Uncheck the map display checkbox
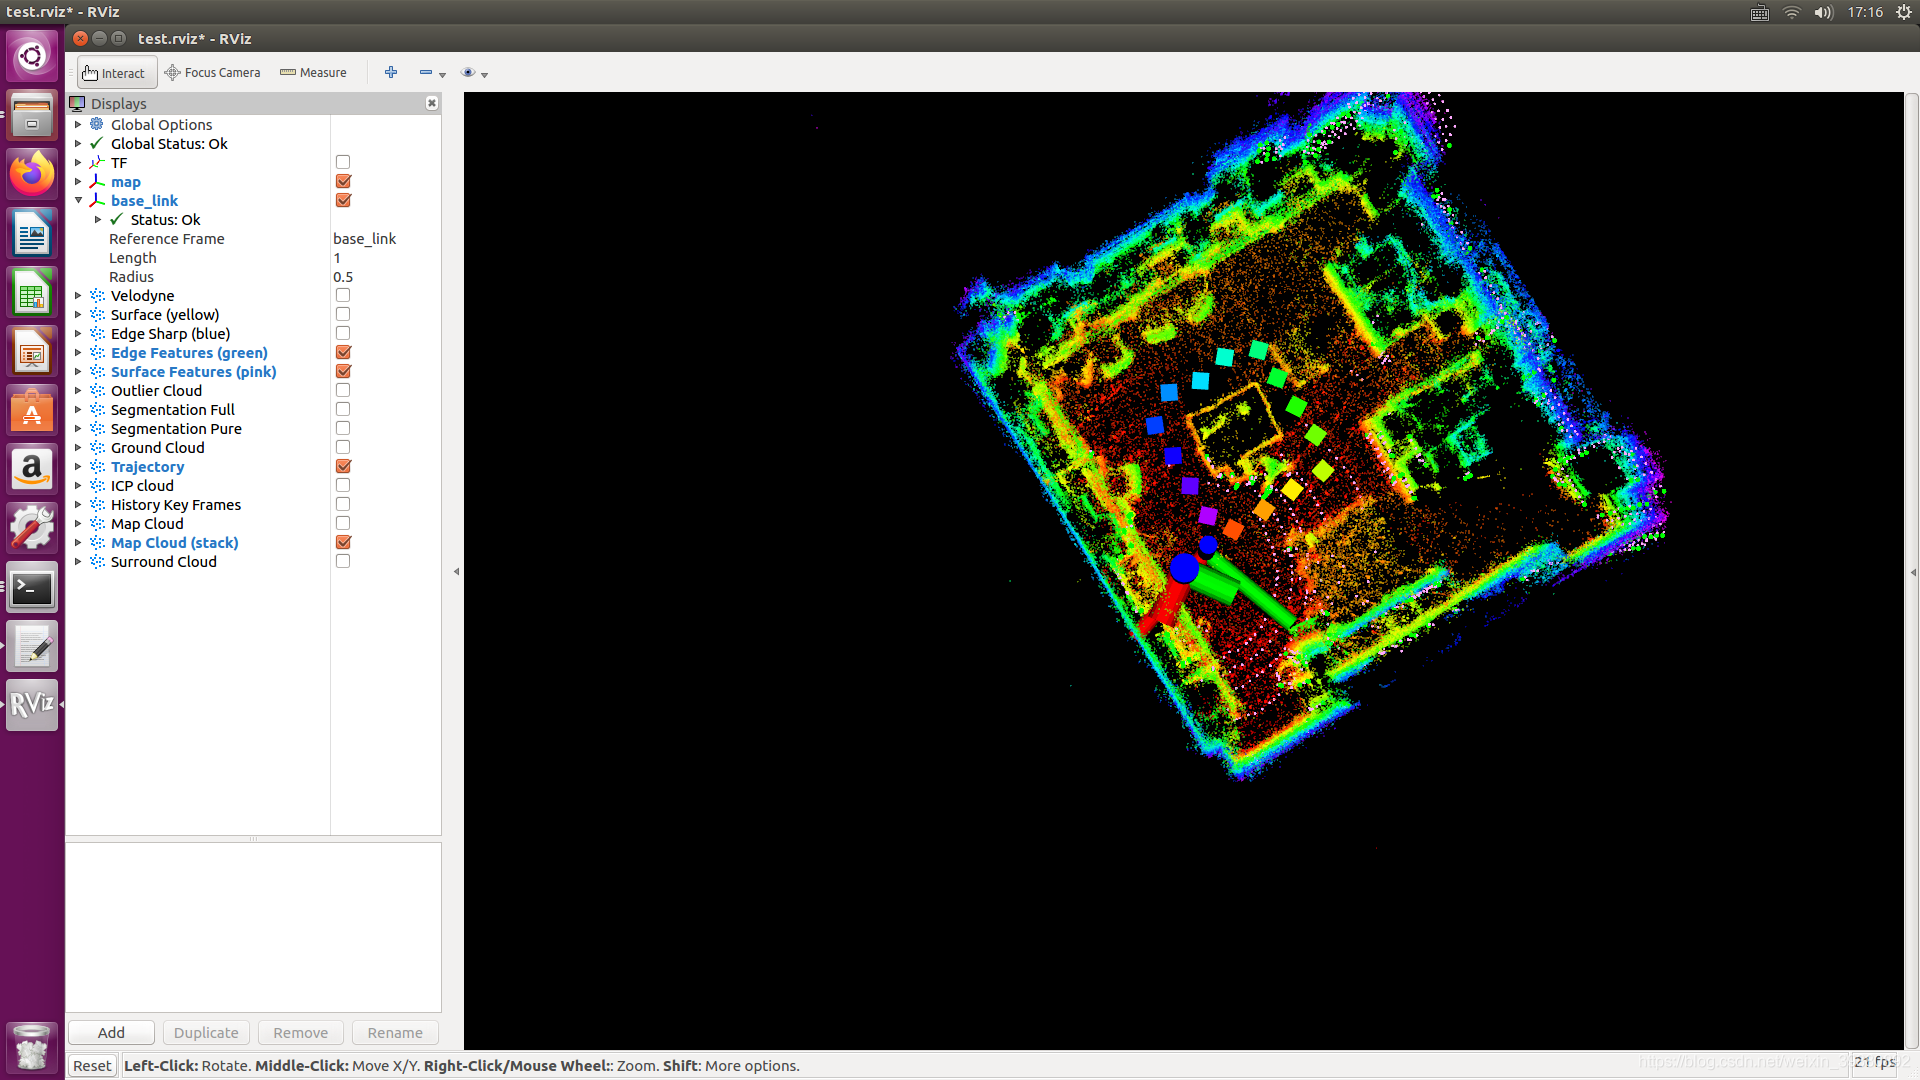The width and height of the screenshot is (1920, 1080). (x=343, y=181)
